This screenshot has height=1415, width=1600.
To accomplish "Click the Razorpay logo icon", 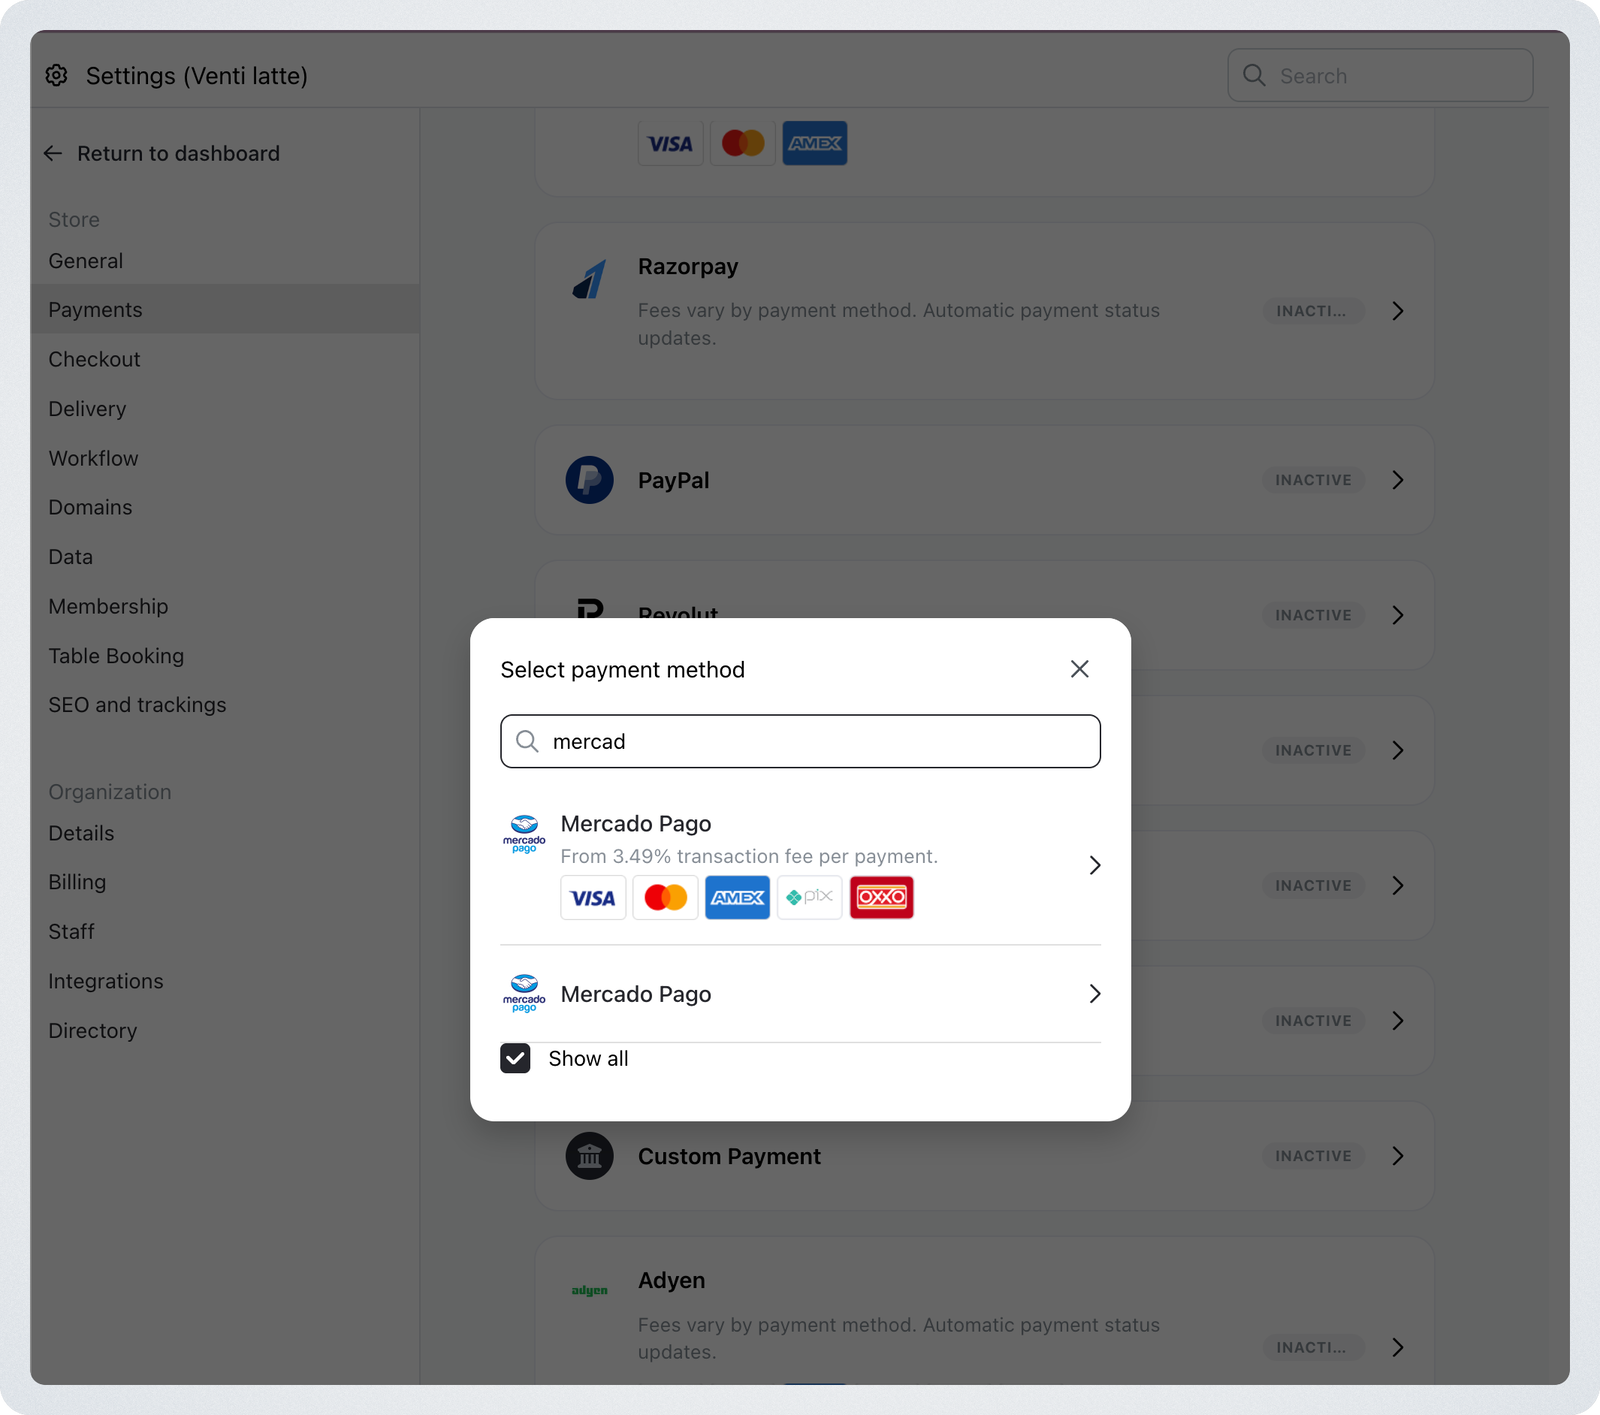I will 590,280.
